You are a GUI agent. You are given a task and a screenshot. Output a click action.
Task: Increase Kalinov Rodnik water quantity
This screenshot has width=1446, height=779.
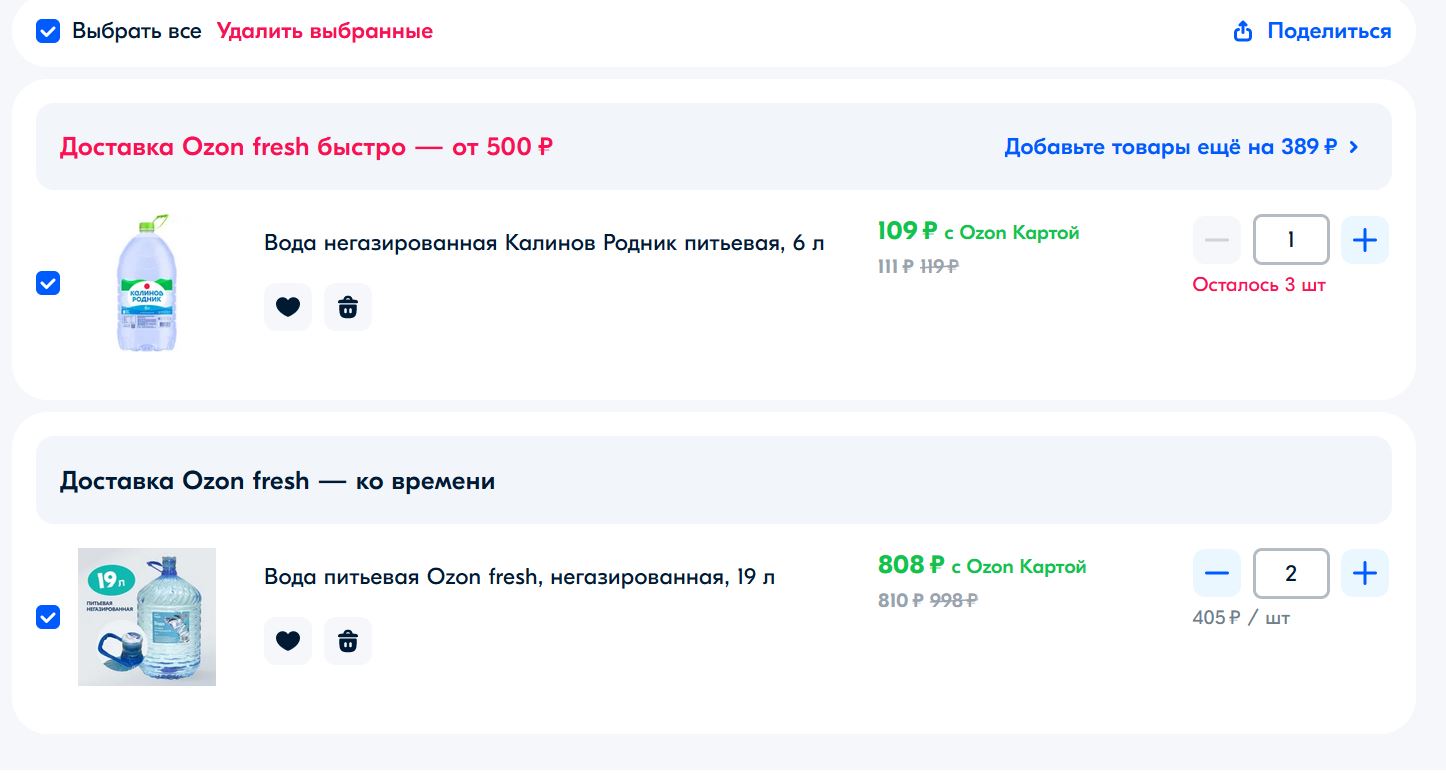click(1365, 240)
